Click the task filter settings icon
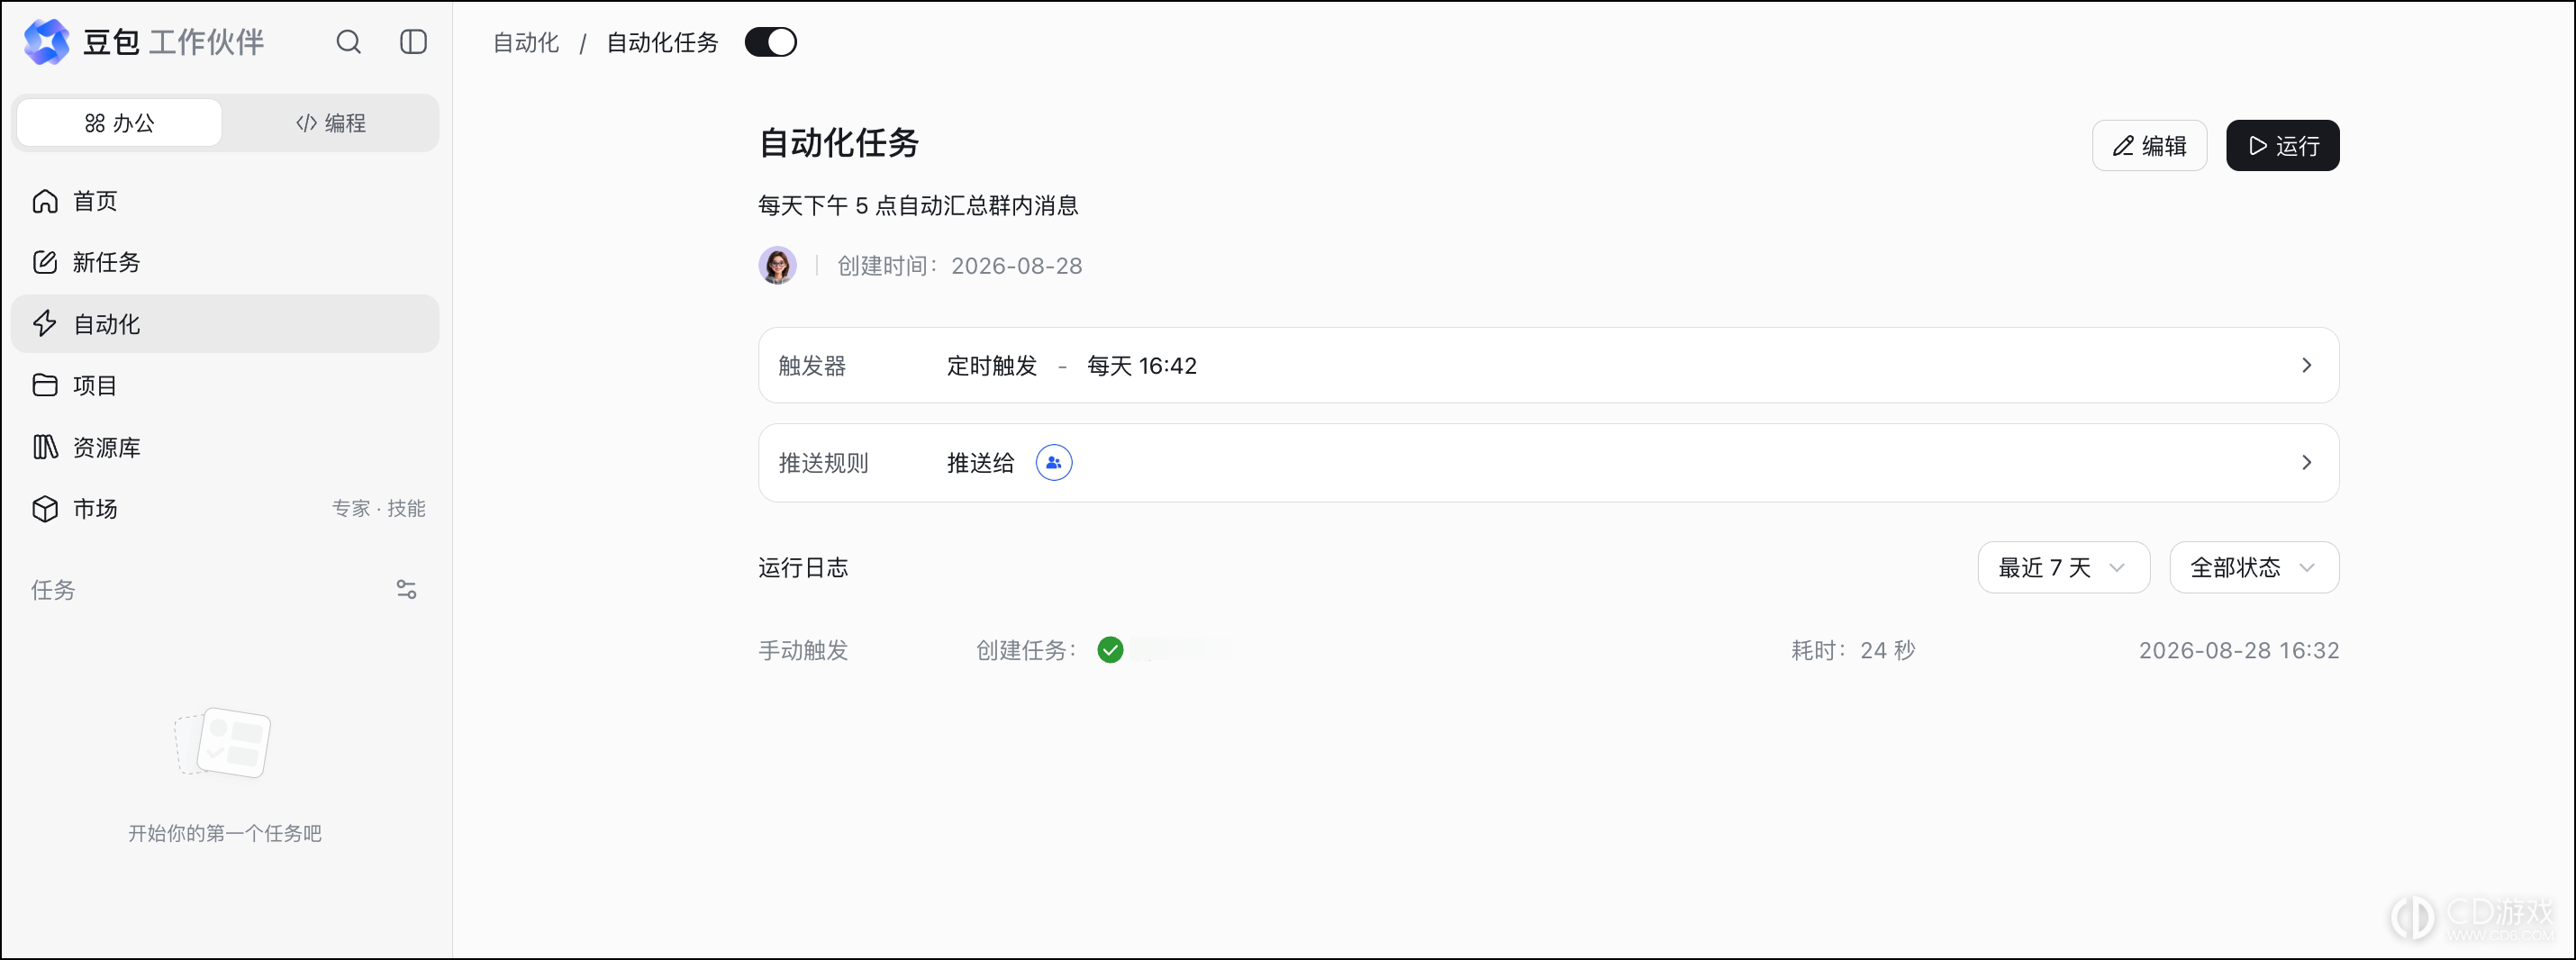 (406, 590)
